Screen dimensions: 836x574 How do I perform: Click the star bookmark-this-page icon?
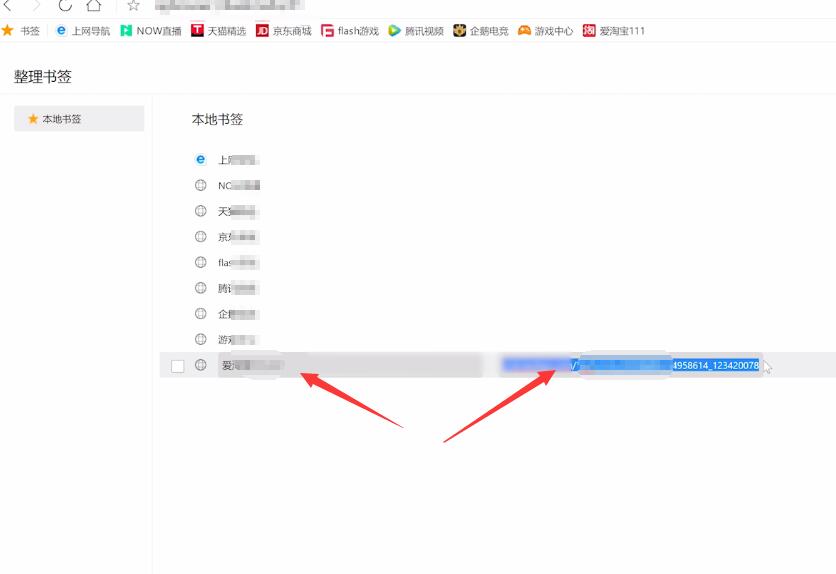(133, 6)
